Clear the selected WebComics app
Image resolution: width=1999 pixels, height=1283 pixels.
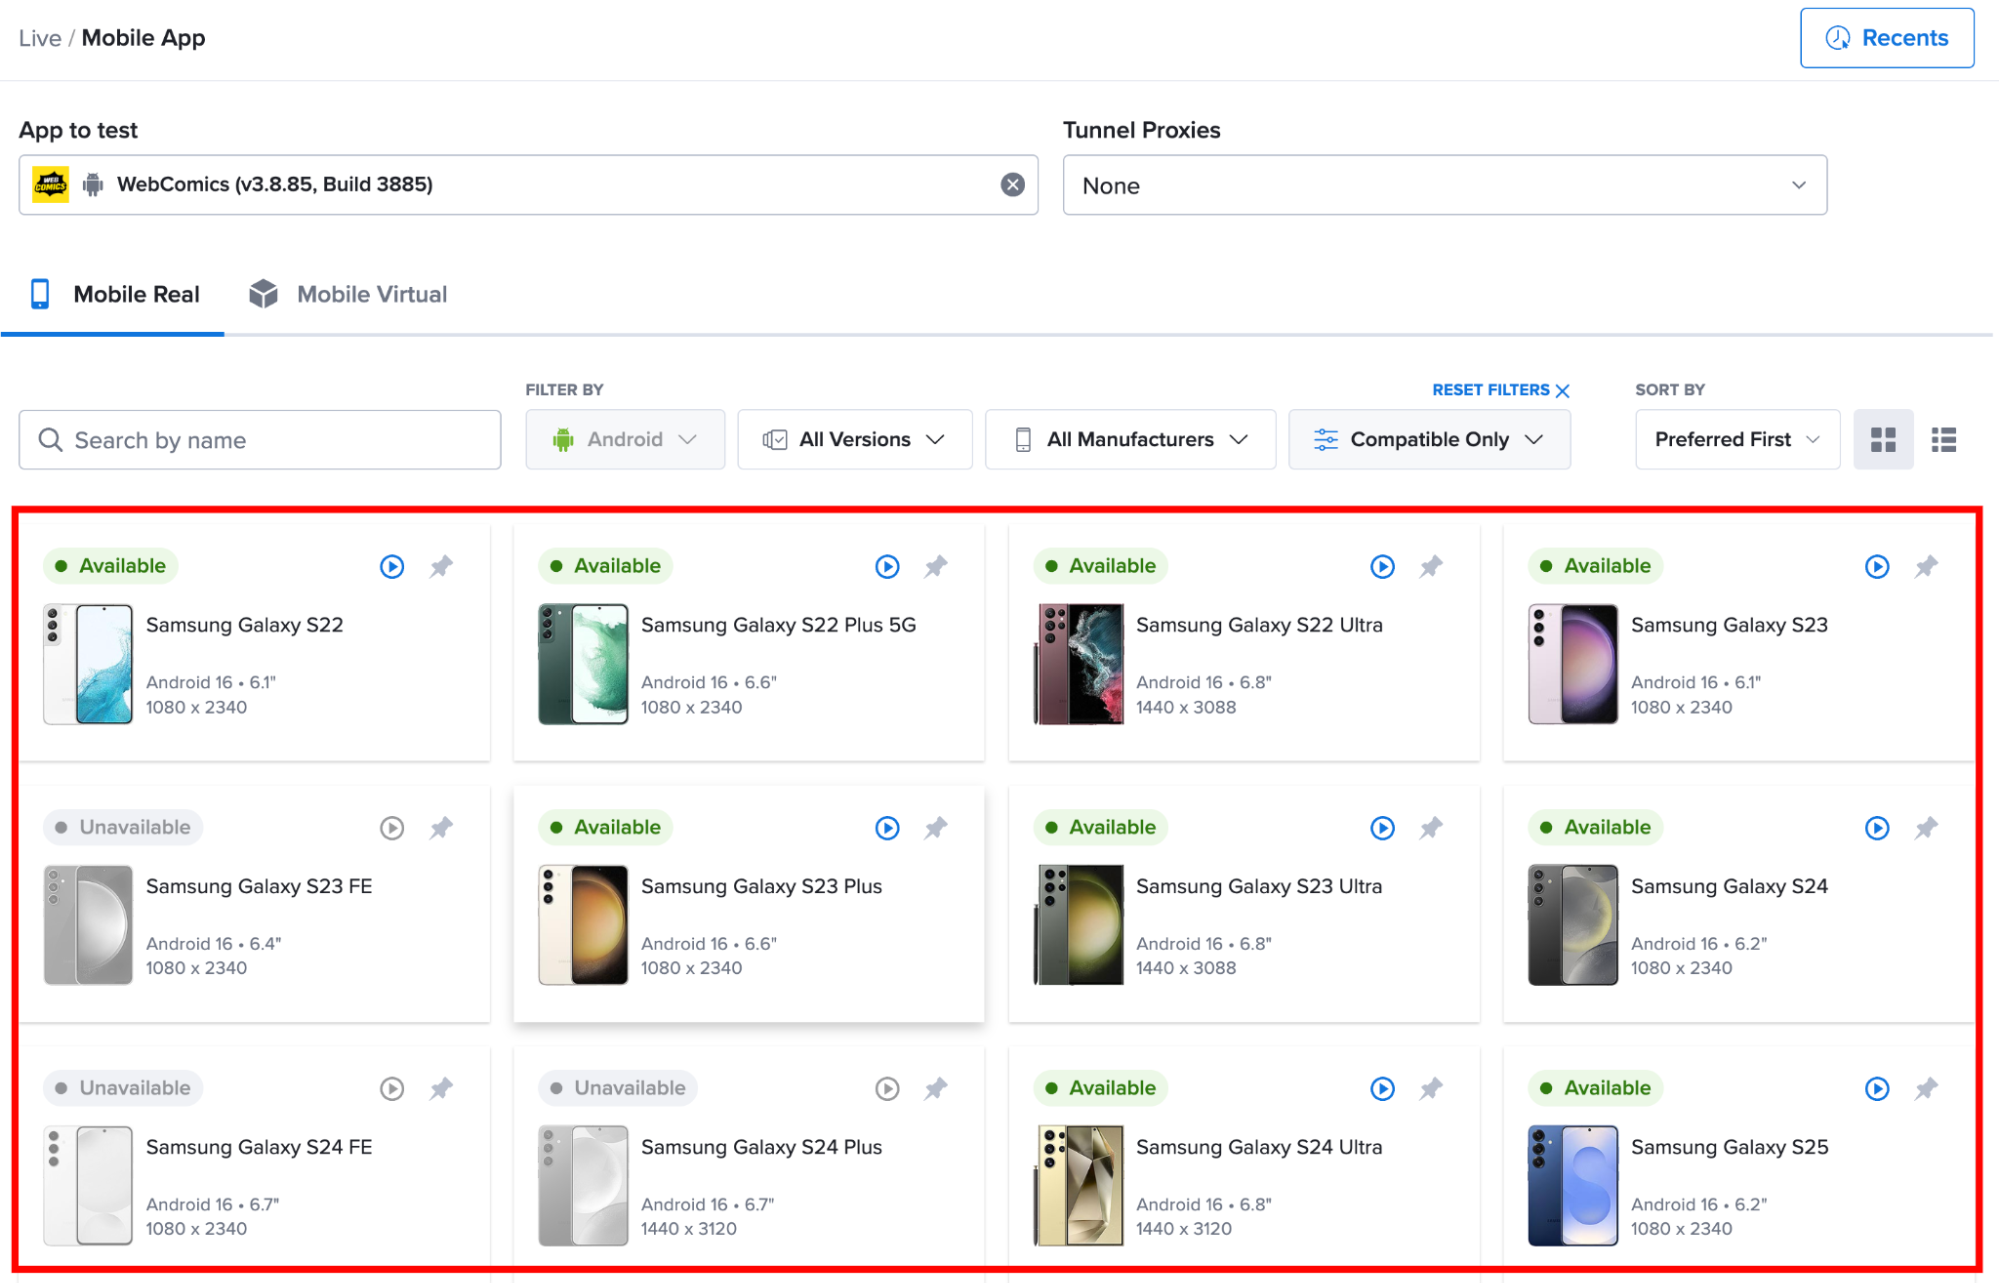click(1012, 185)
